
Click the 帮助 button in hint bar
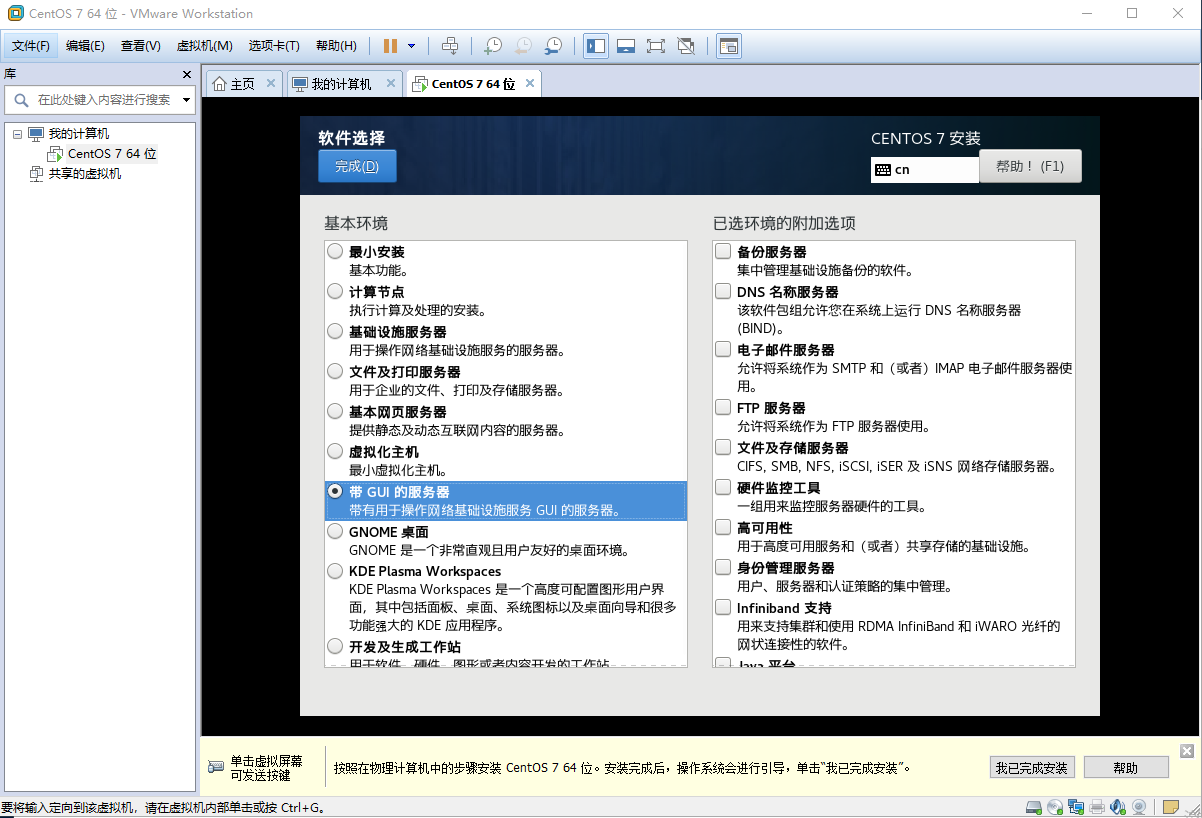(1125, 768)
